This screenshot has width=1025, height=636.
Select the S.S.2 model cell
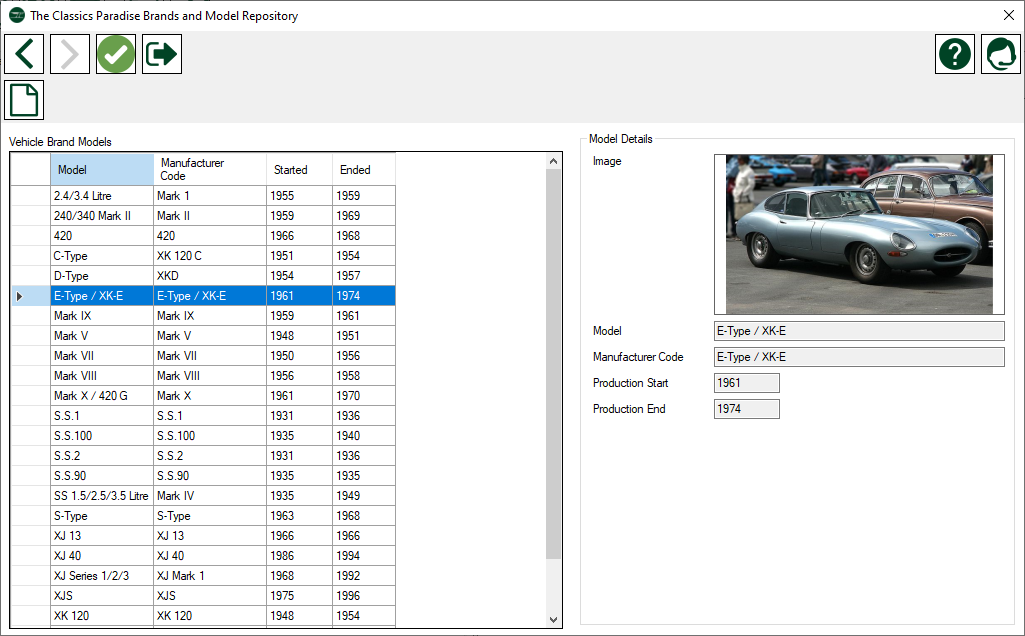tap(102, 456)
